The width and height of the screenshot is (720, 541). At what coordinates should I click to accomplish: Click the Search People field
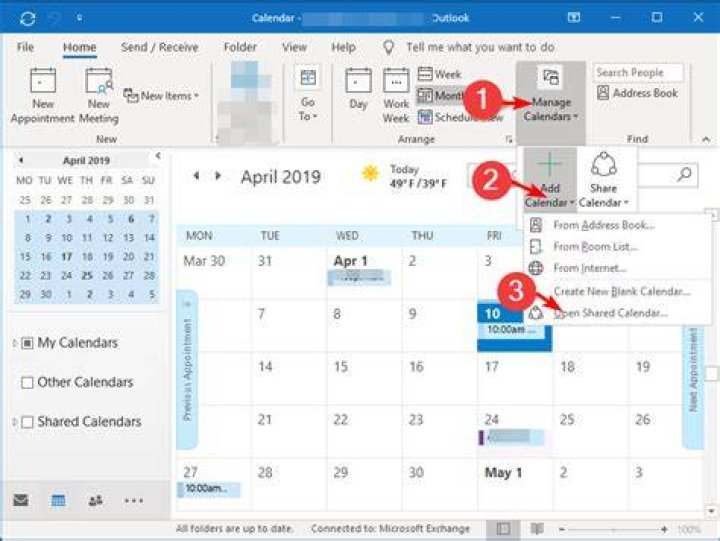[x=638, y=73]
